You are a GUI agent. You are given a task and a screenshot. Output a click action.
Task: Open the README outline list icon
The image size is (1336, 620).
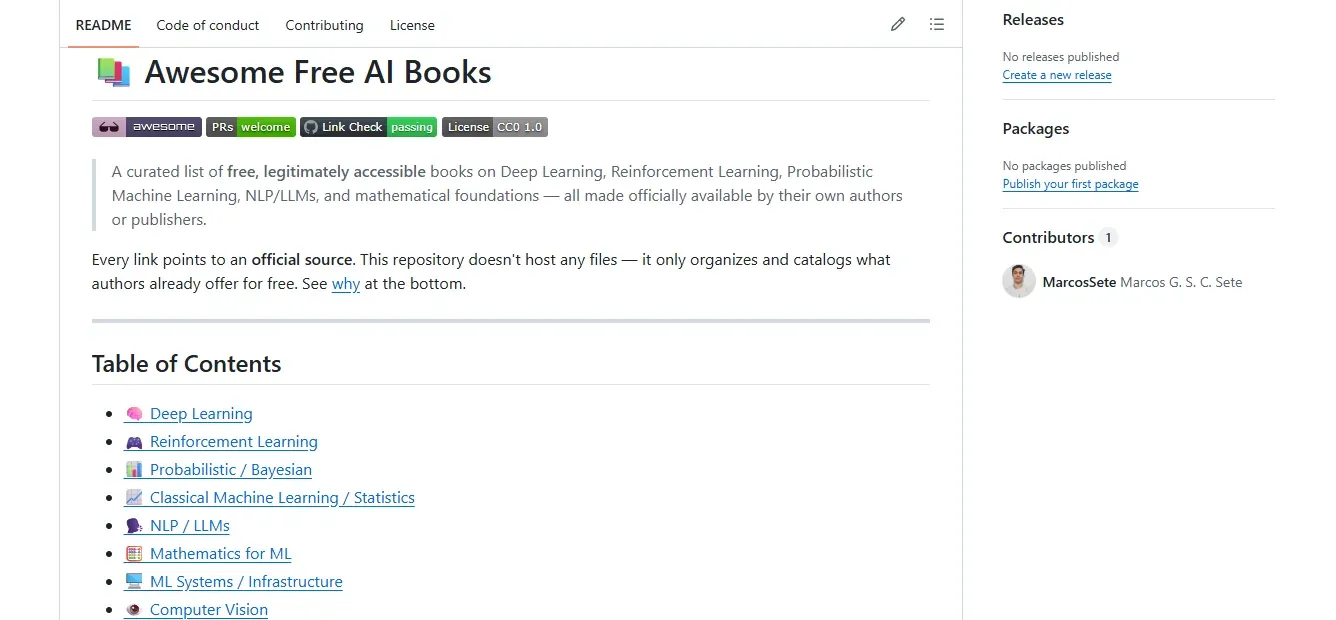[x=936, y=25]
